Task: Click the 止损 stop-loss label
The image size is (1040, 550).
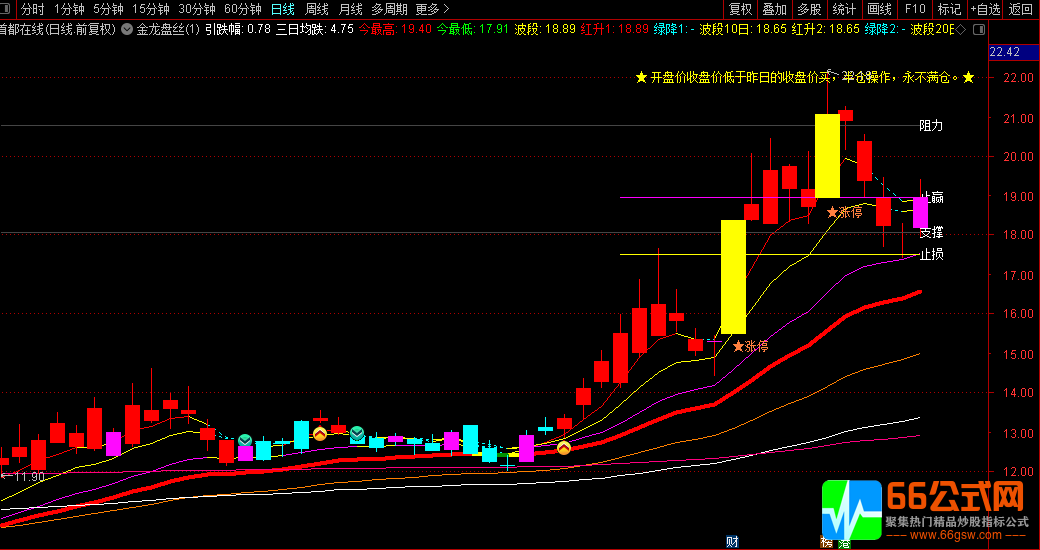Action: pos(931,254)
